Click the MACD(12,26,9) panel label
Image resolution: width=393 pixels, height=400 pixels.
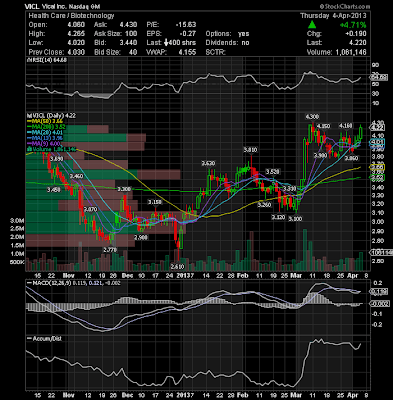73,283
